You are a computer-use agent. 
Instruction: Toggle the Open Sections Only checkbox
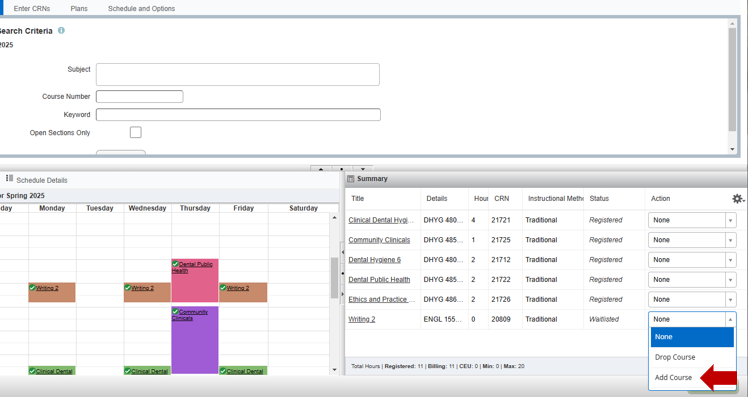click(135, 132)
